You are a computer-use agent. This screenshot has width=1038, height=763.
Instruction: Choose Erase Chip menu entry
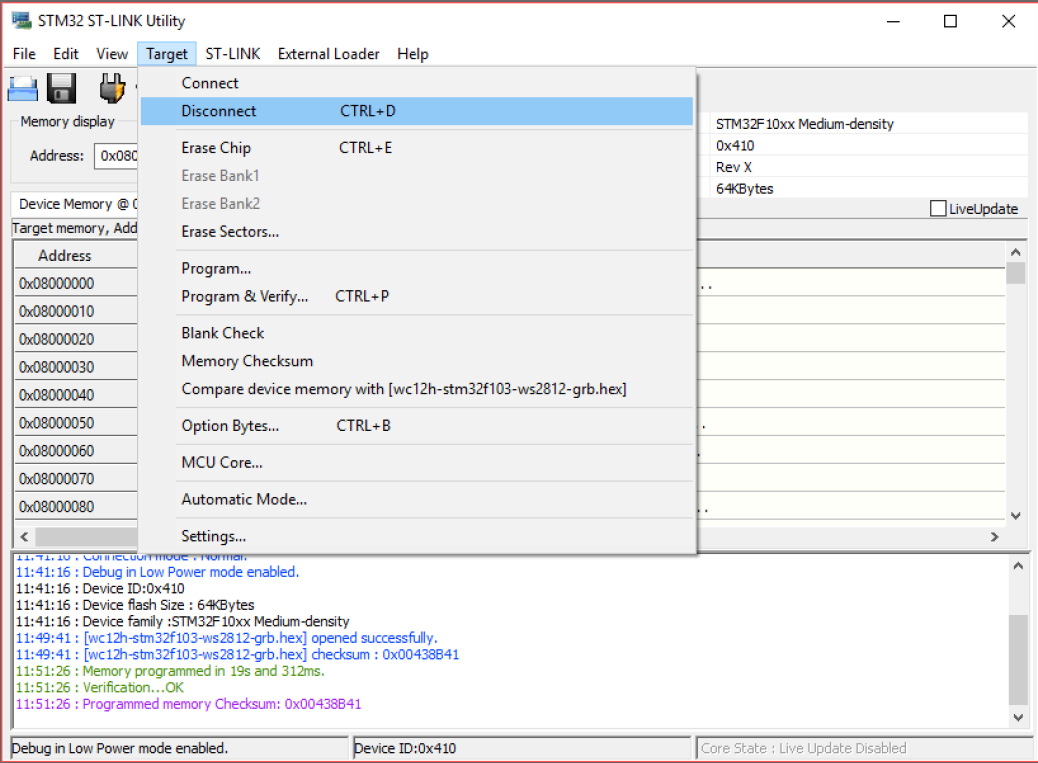(x=417, y=148)
